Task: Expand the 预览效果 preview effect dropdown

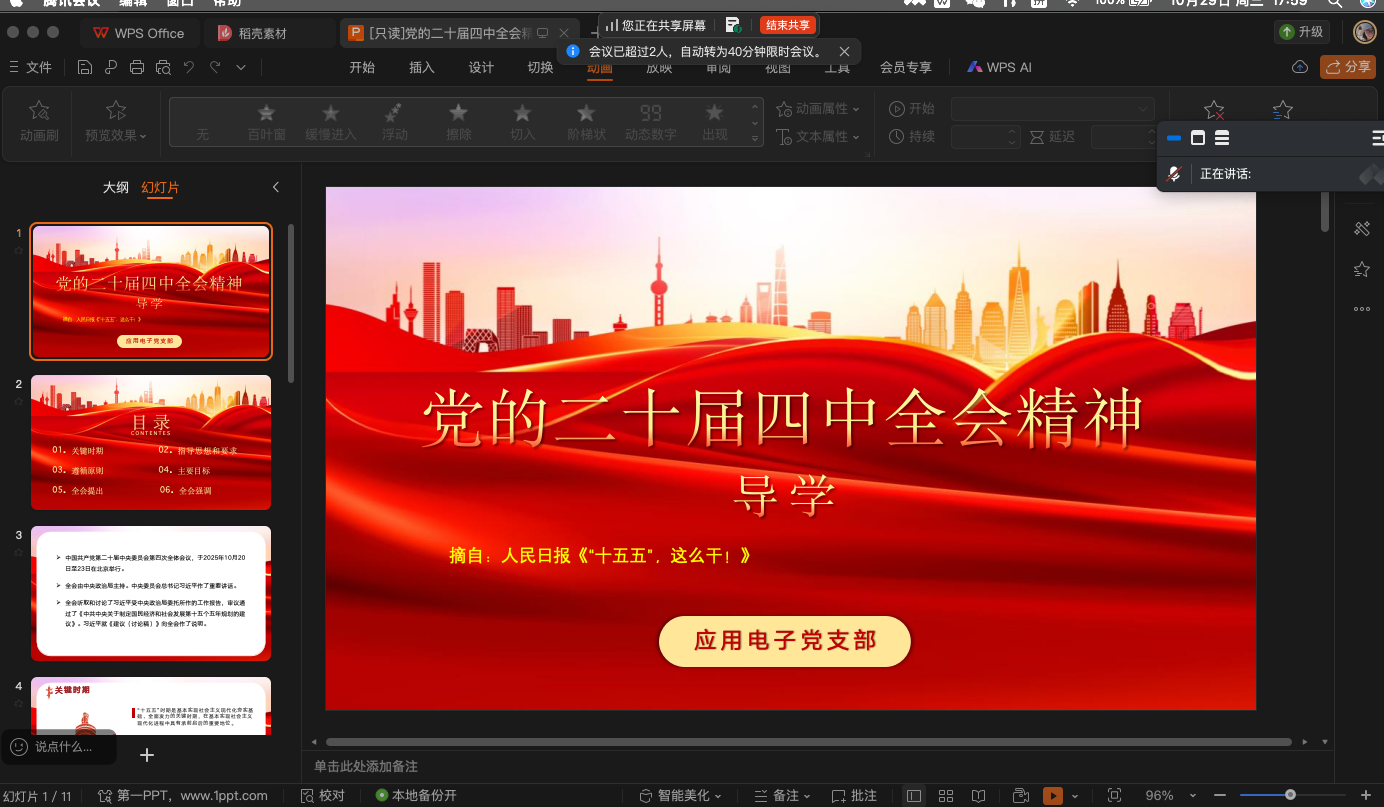Action: pyautogui.click(x=116, y=135)
